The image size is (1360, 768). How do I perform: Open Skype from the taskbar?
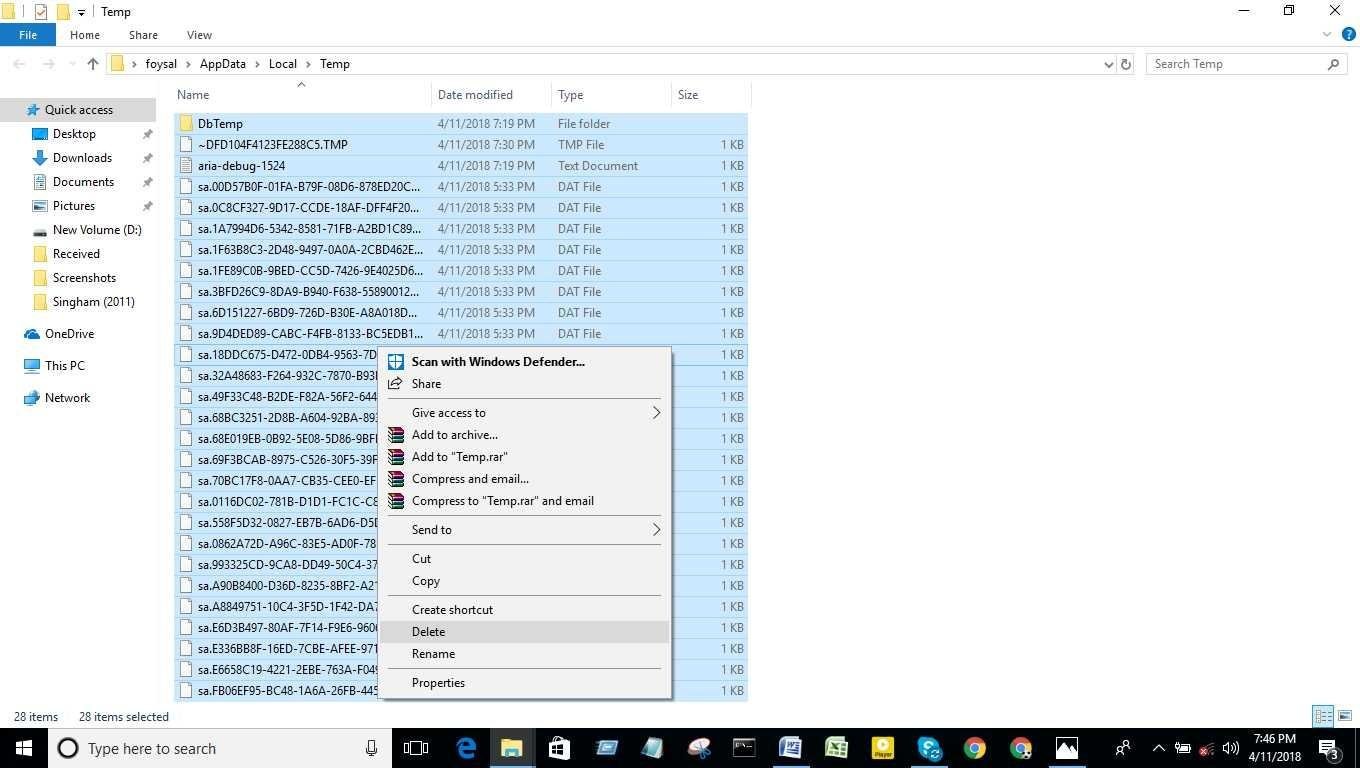point(928,748)
